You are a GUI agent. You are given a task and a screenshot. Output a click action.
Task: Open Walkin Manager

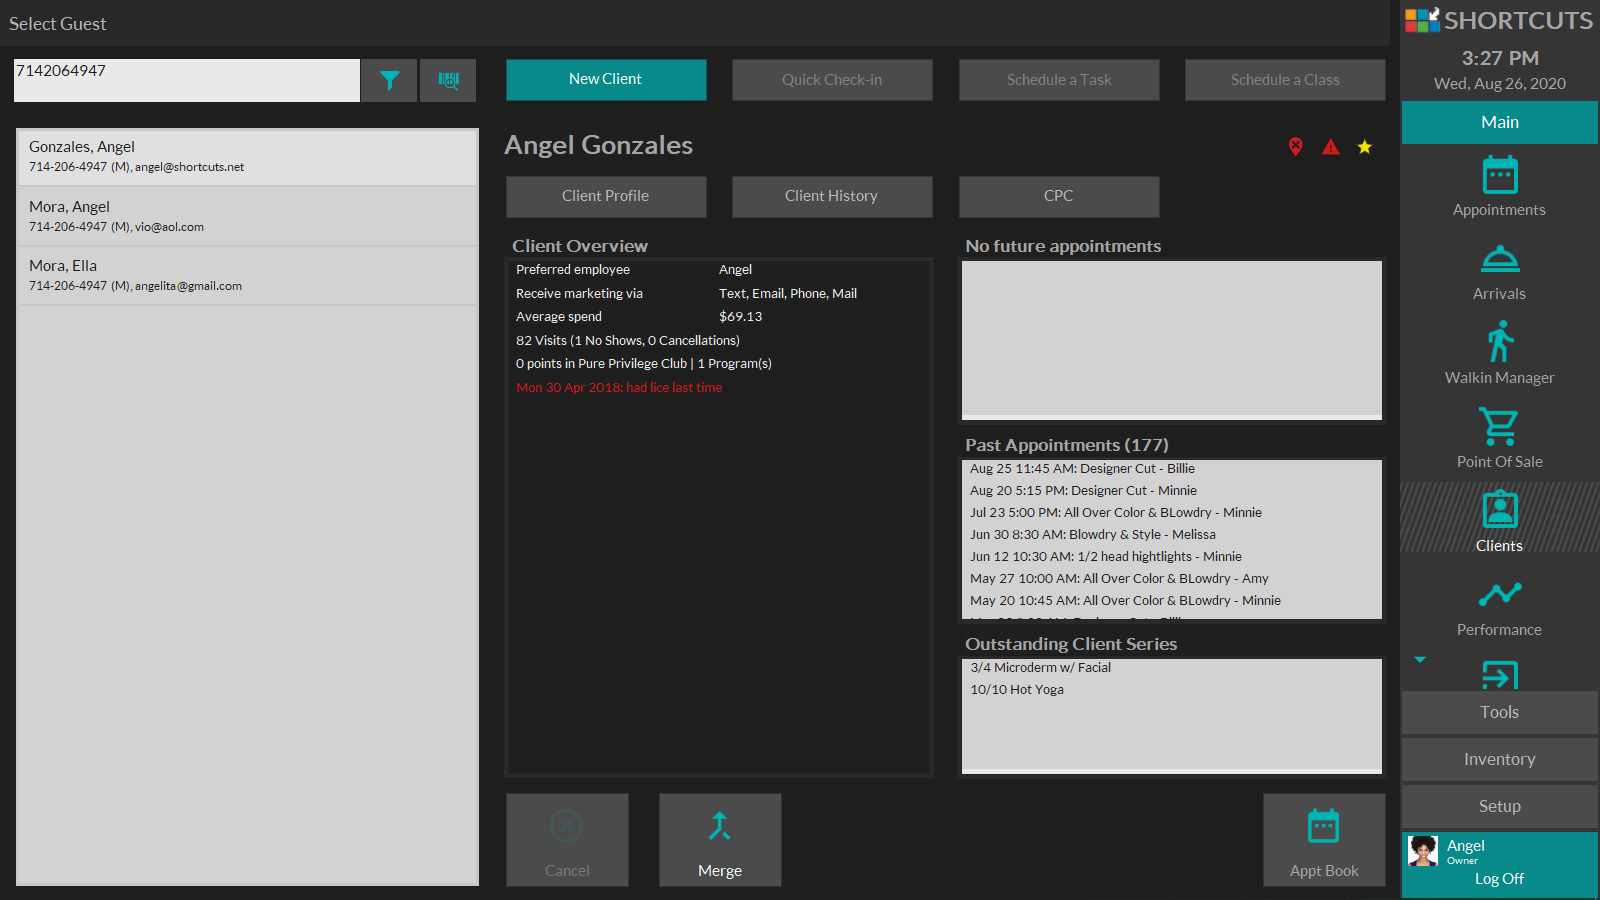[1499, 354]
